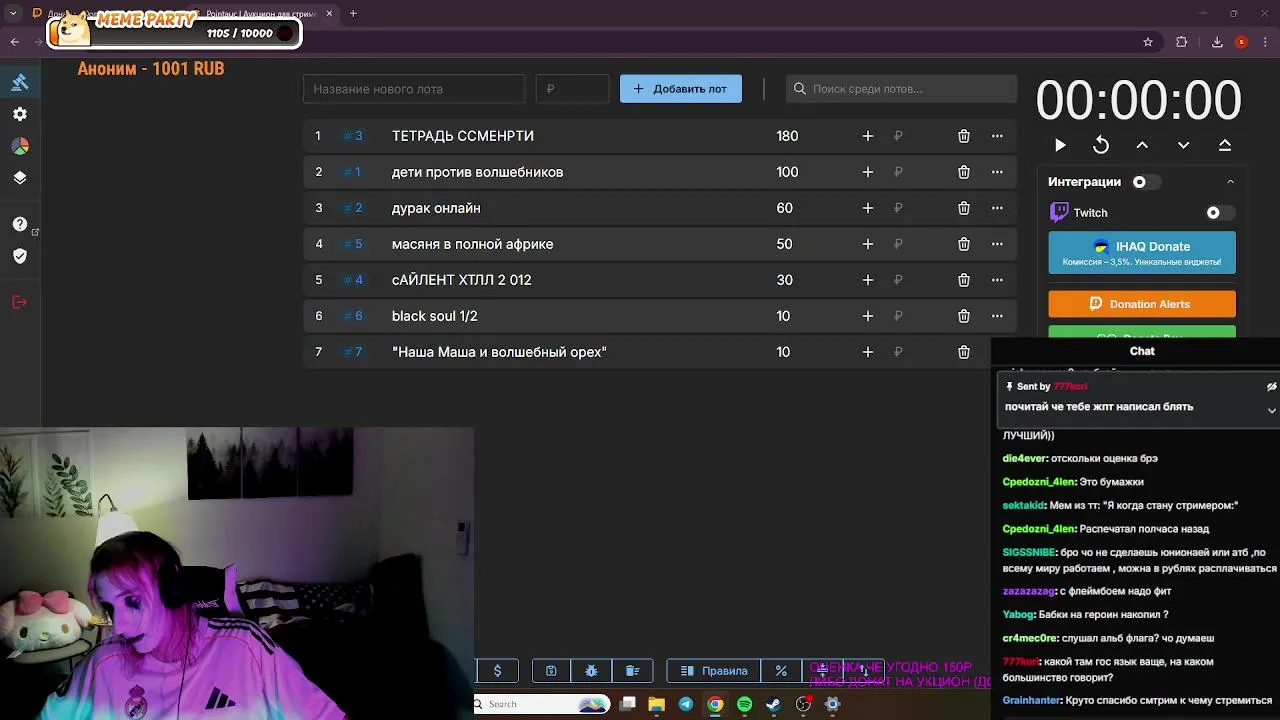Viewport: 1280px width, 720px height.
Task: Open File Explorer from the taskbar
Action: pos(656,705)
